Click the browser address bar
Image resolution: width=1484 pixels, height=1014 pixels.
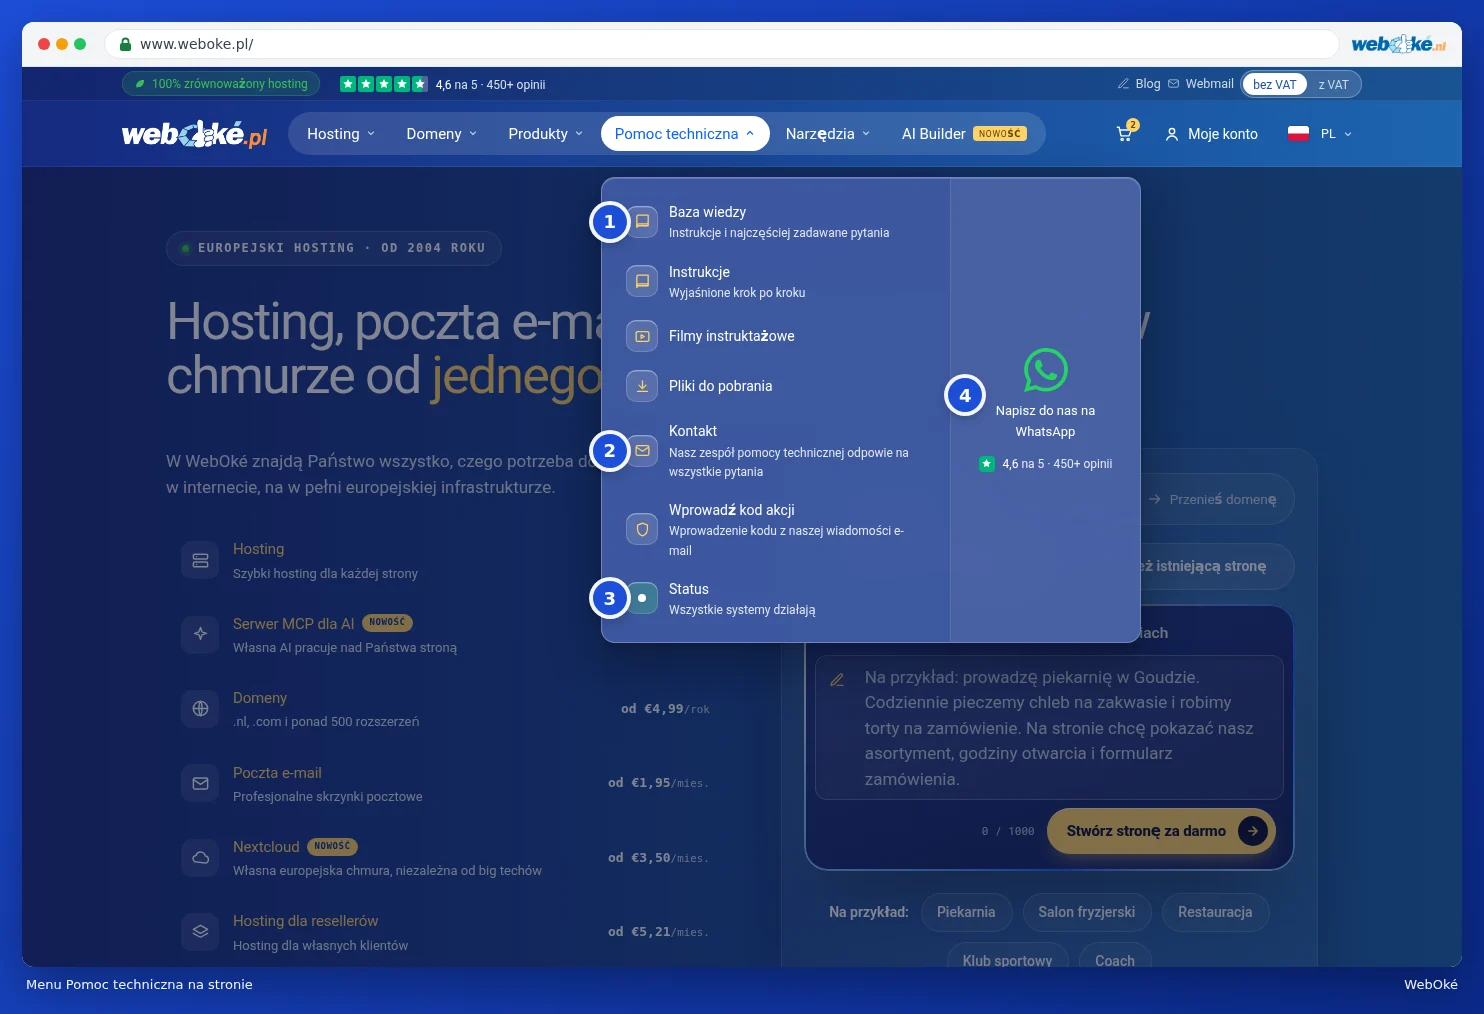coord(722,44)
